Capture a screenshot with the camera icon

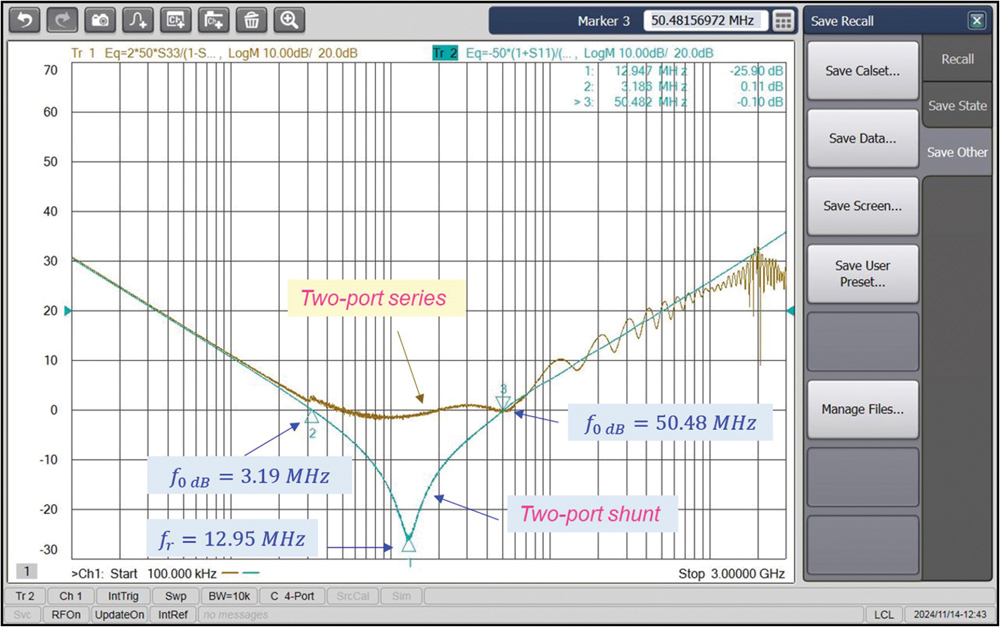(99, 20)
